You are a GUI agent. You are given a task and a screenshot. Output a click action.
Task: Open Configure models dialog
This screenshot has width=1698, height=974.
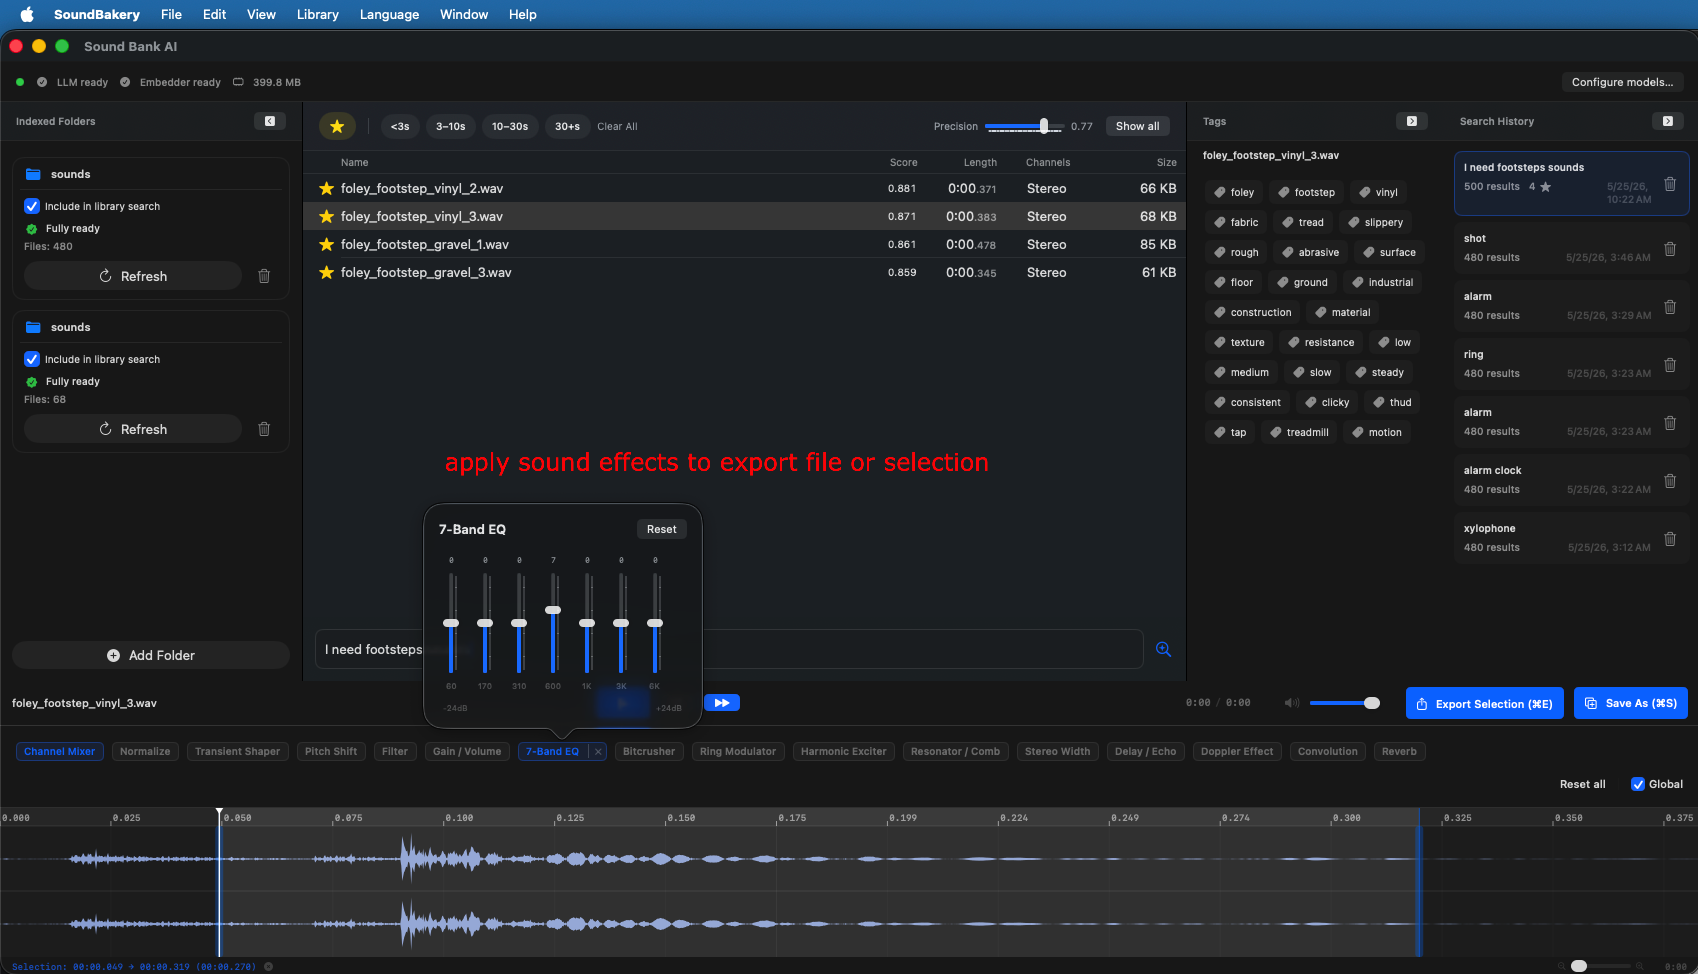click(1622, 82)
